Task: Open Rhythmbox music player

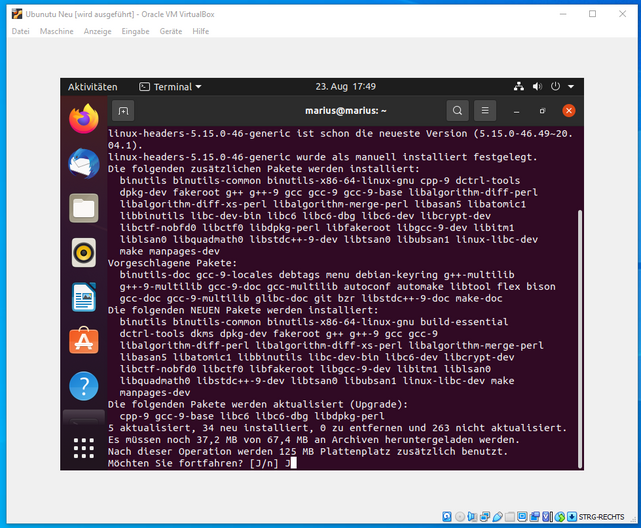Action: point(84,252)
